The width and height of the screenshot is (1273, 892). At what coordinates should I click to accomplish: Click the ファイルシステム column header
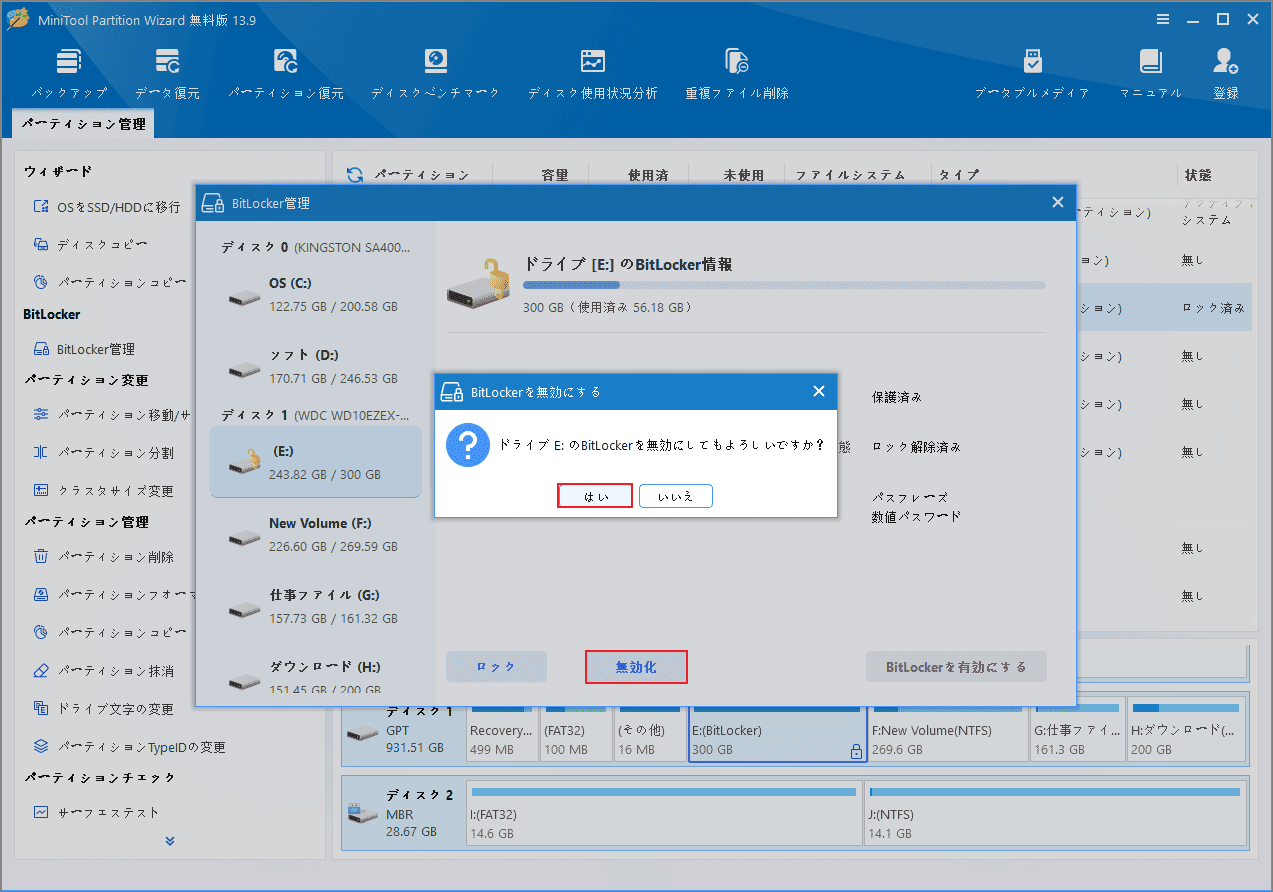pyautogui.click(x=850, y=175)
